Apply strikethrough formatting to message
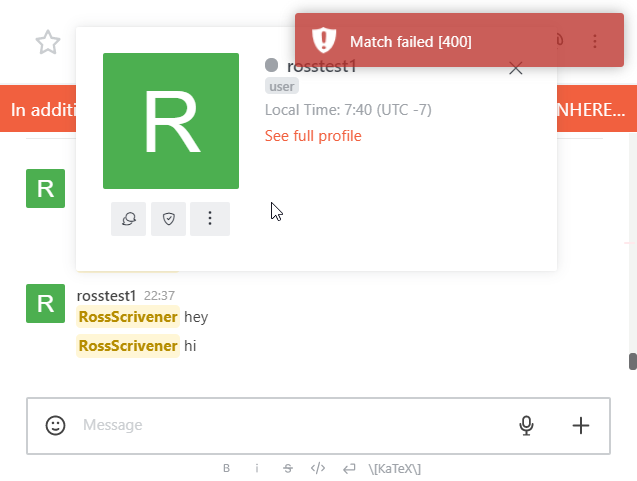637x481 pixels. (x=287, y=468)
